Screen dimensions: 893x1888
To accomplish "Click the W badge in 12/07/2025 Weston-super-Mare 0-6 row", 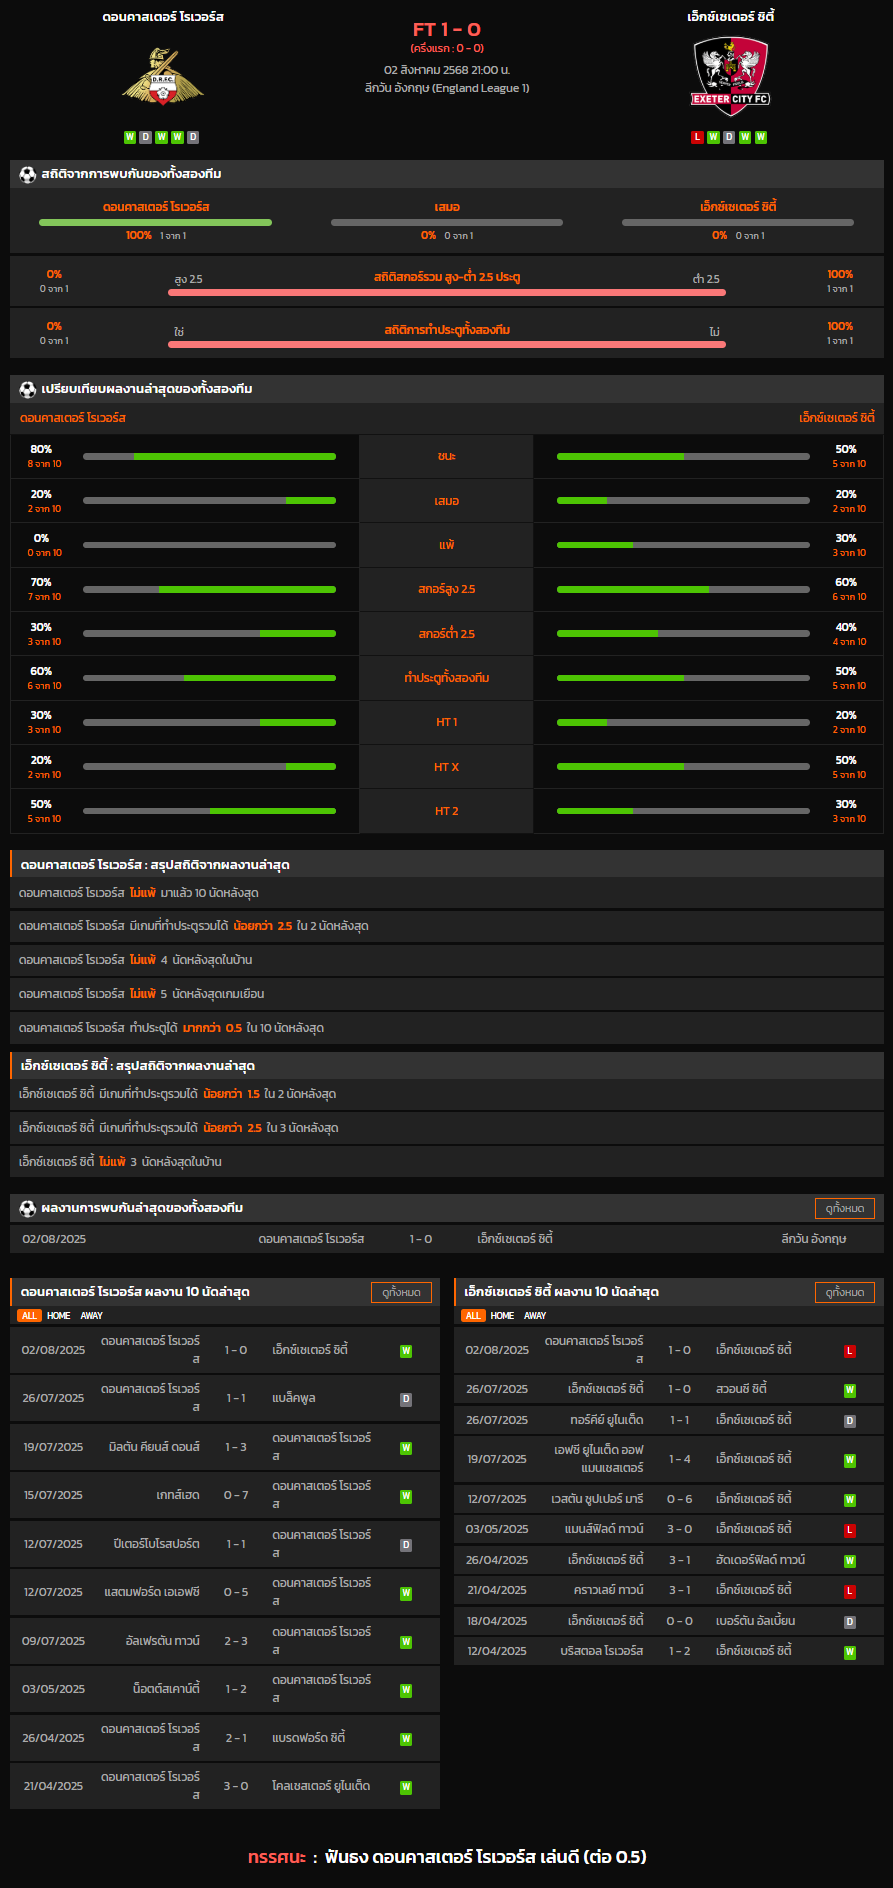I will click(x=850, y=1500).
